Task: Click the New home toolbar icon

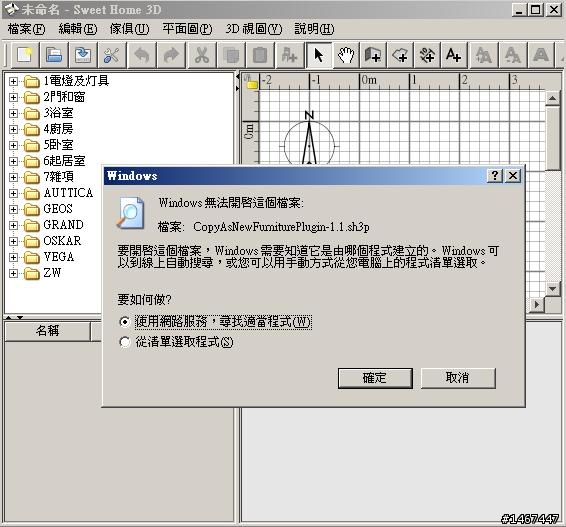Action: 25,55
